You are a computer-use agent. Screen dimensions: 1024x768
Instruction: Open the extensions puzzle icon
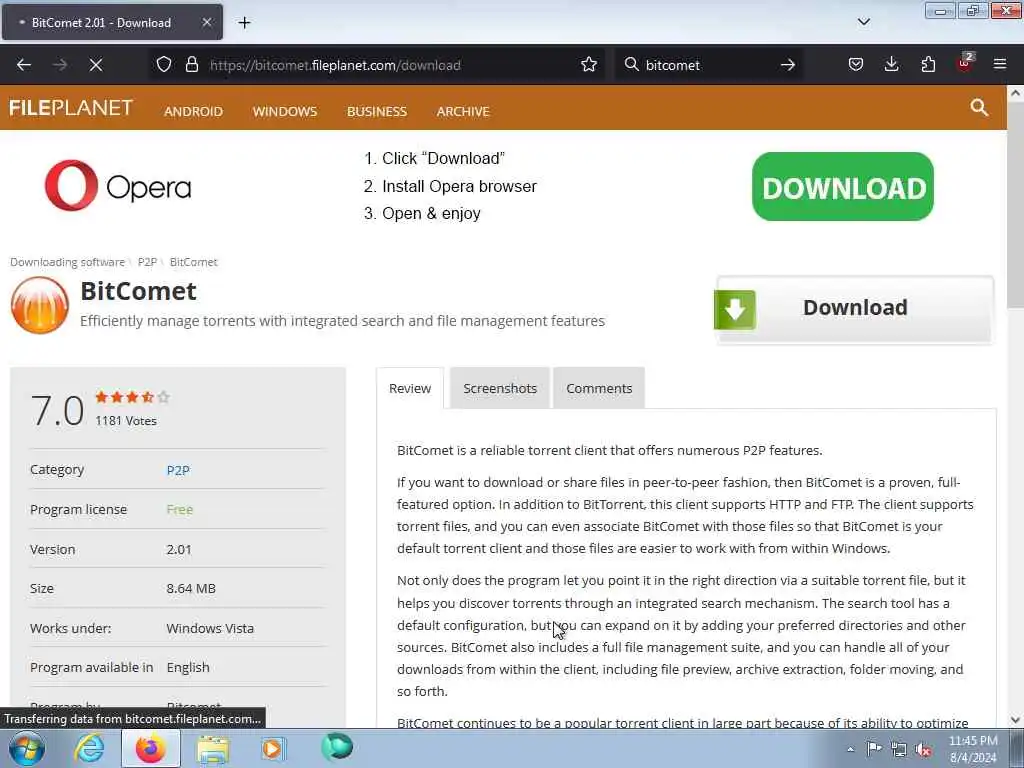[x=928, y=65]
